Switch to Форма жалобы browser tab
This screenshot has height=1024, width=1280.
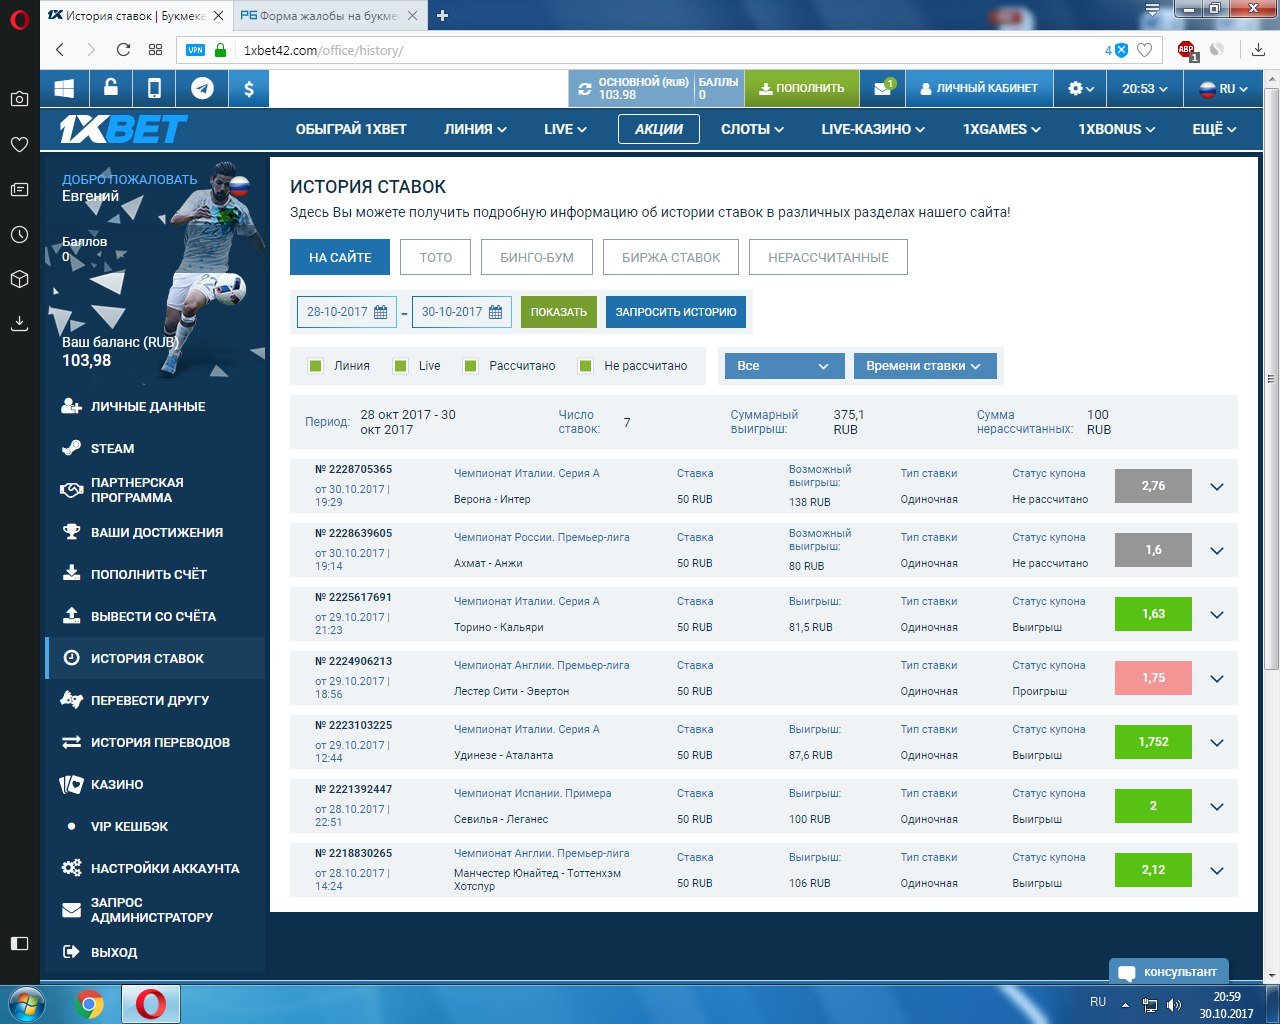(x=328, y=16)
